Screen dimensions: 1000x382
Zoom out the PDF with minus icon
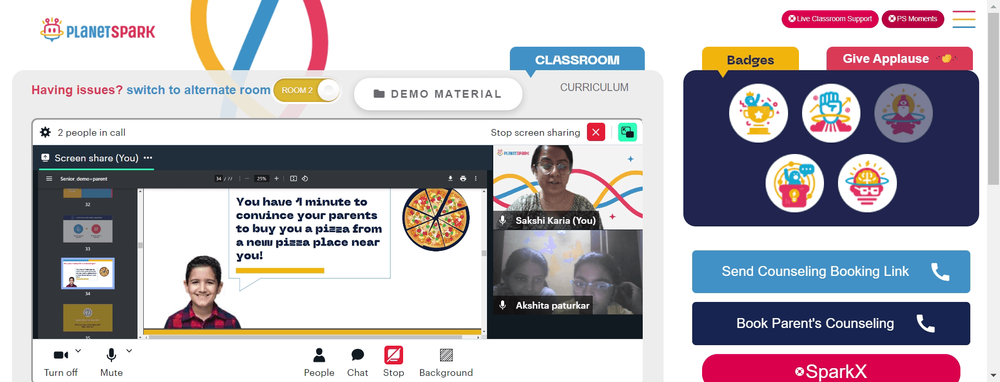pos(247,179)
